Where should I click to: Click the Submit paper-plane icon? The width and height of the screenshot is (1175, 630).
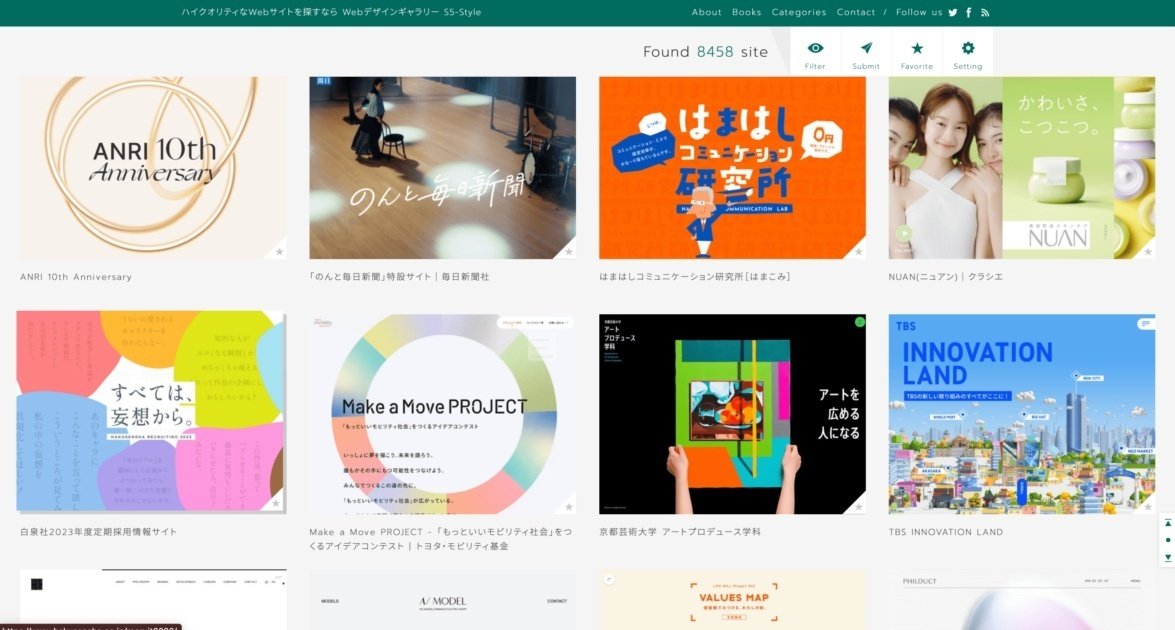pyautogui.click(x=866, y=49)
